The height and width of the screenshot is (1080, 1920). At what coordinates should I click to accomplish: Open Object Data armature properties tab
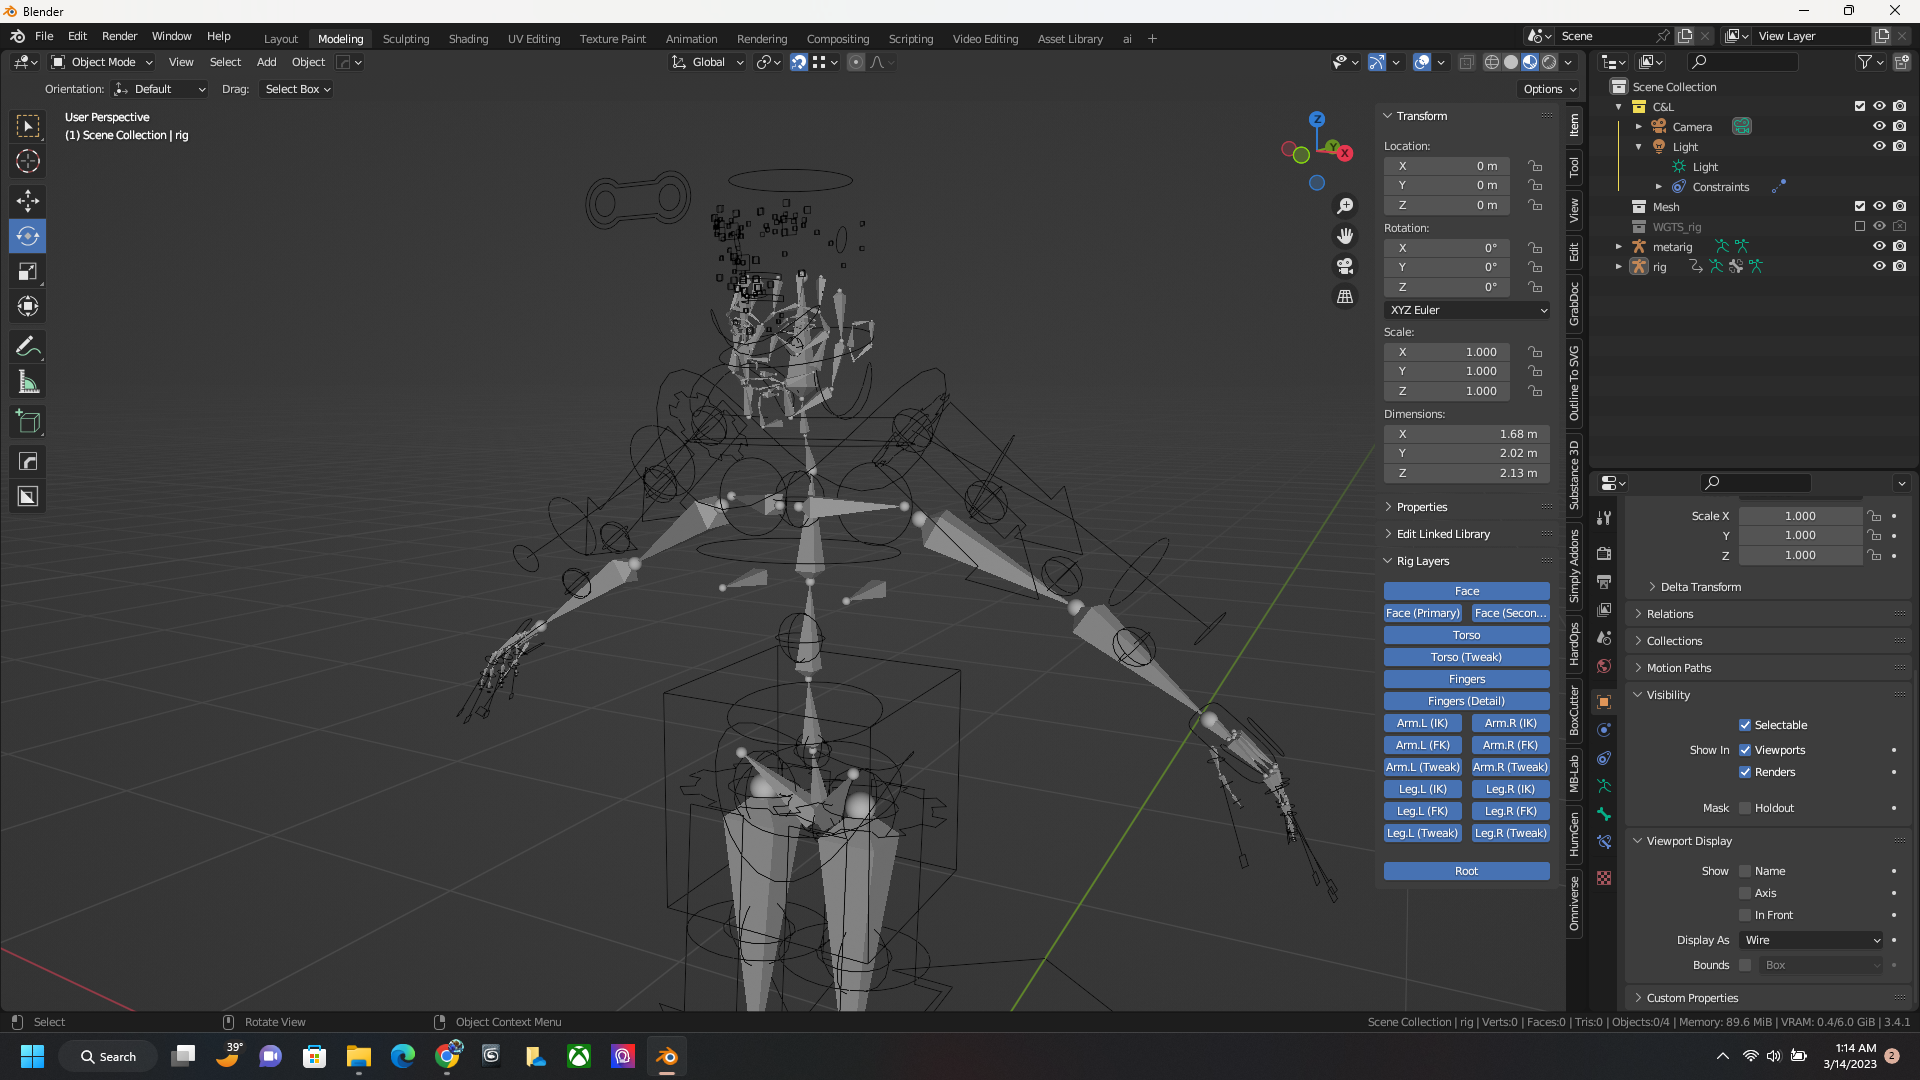[x=1604, y=786]
